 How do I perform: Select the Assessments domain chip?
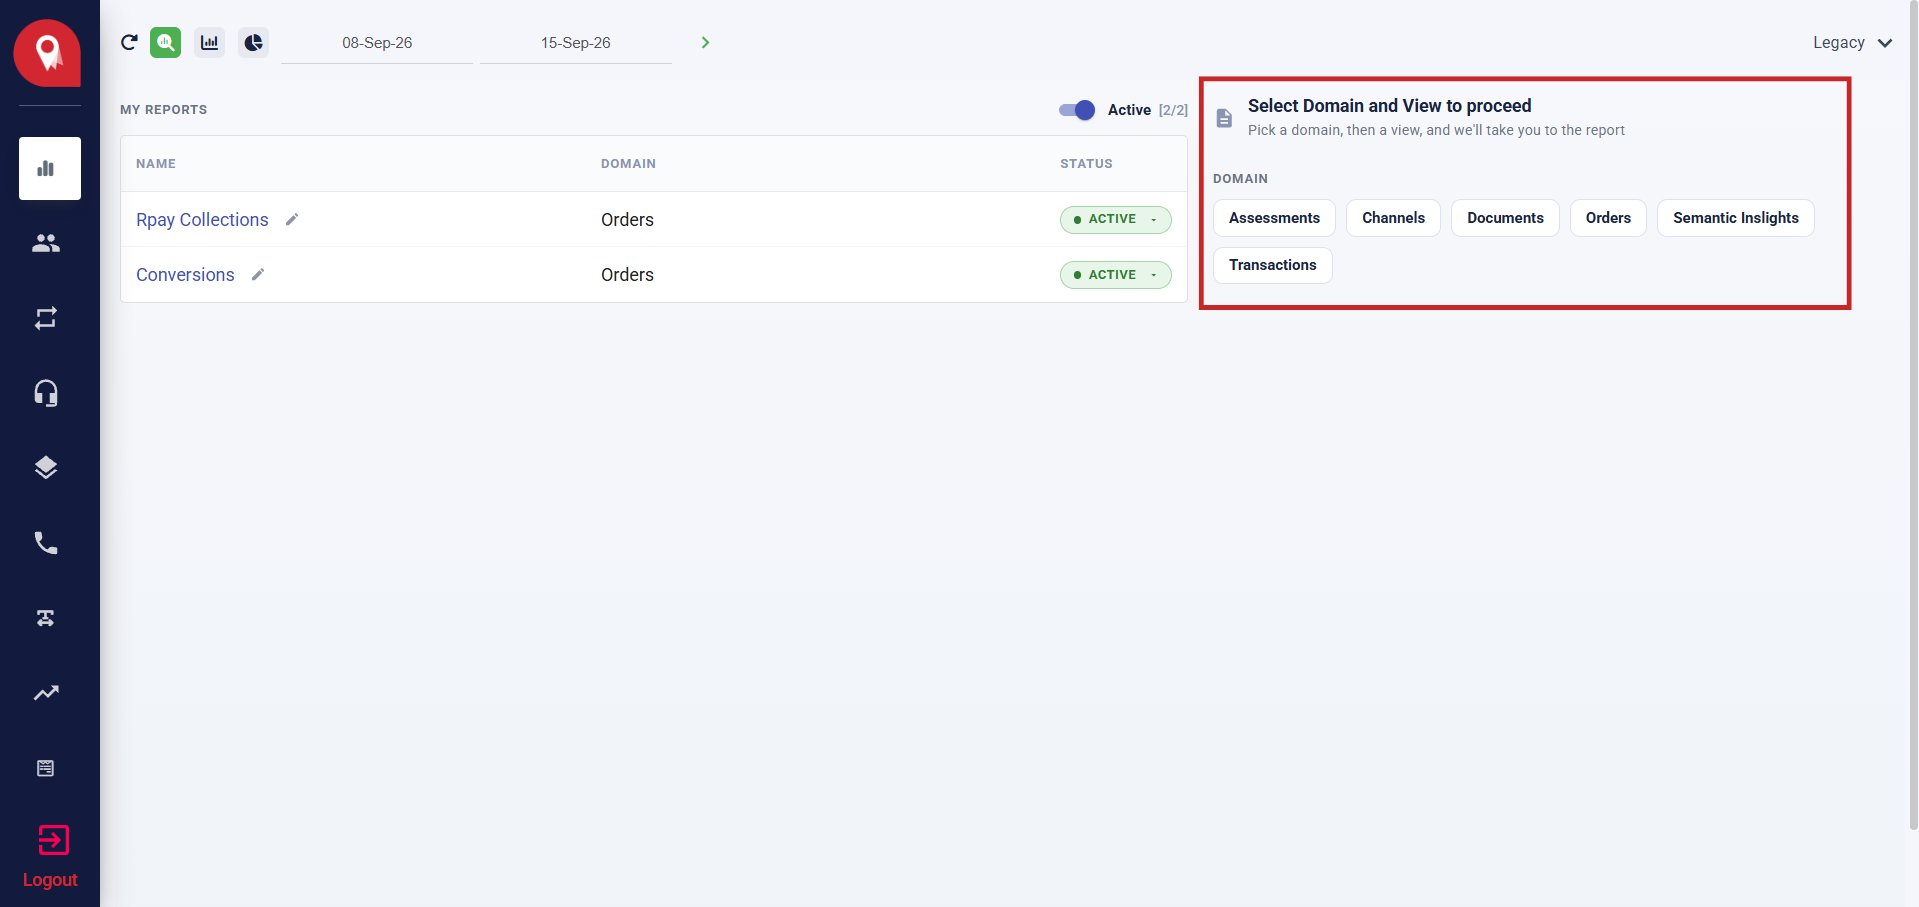(x=1274, y=218)
